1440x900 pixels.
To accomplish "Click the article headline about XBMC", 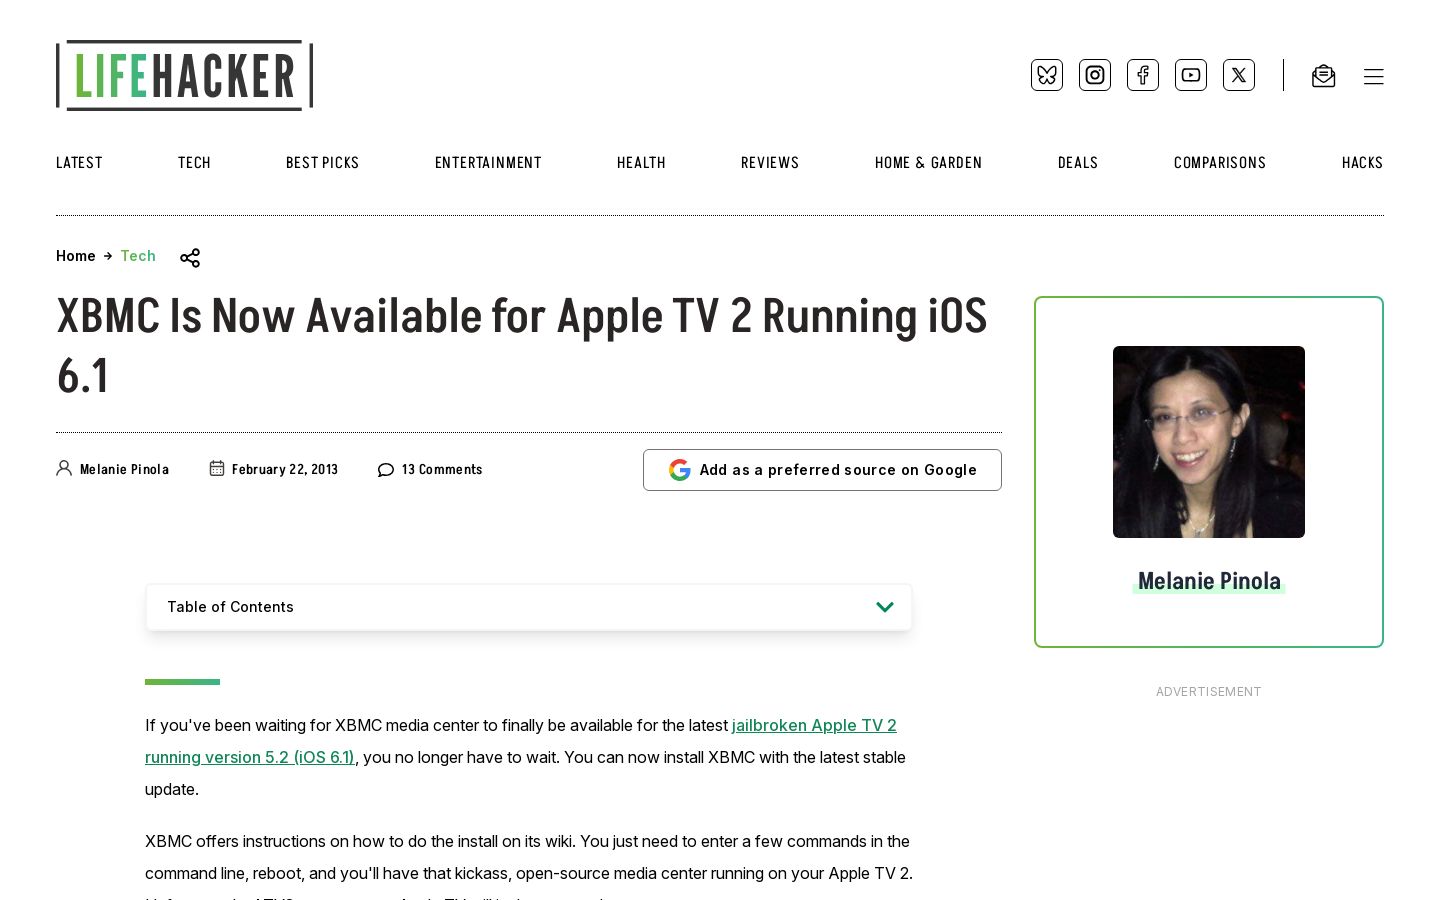I will tap(522, 346).
